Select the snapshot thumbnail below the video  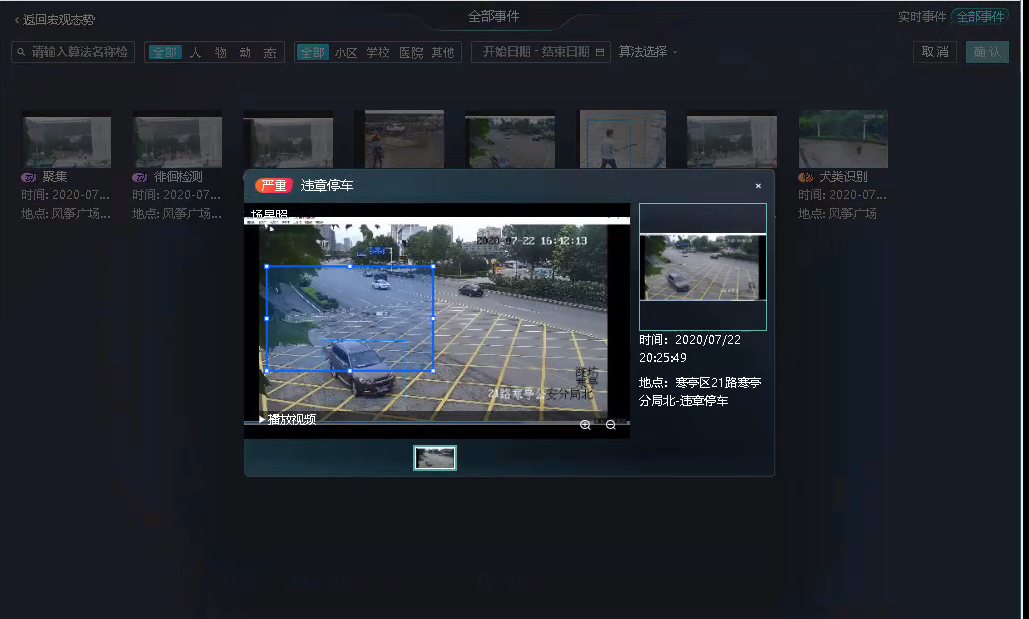click(435, 458)
